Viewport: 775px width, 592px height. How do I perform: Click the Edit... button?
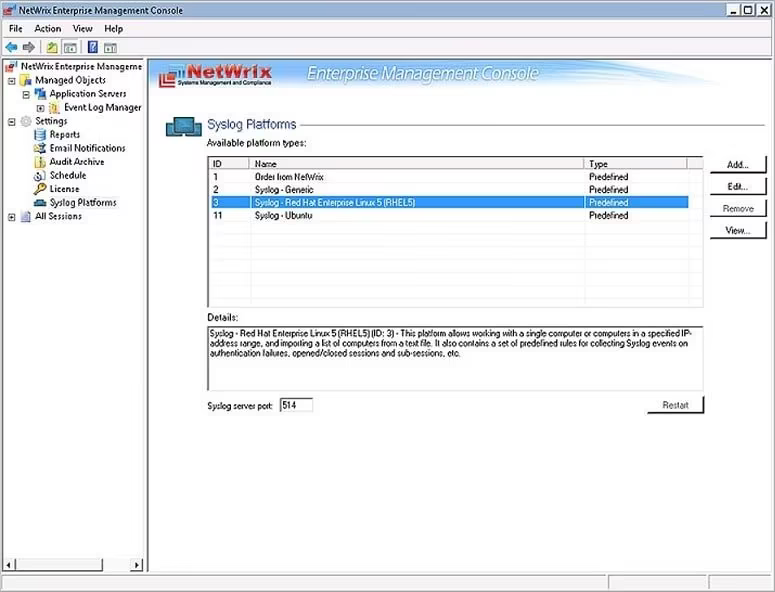[738, 186]
